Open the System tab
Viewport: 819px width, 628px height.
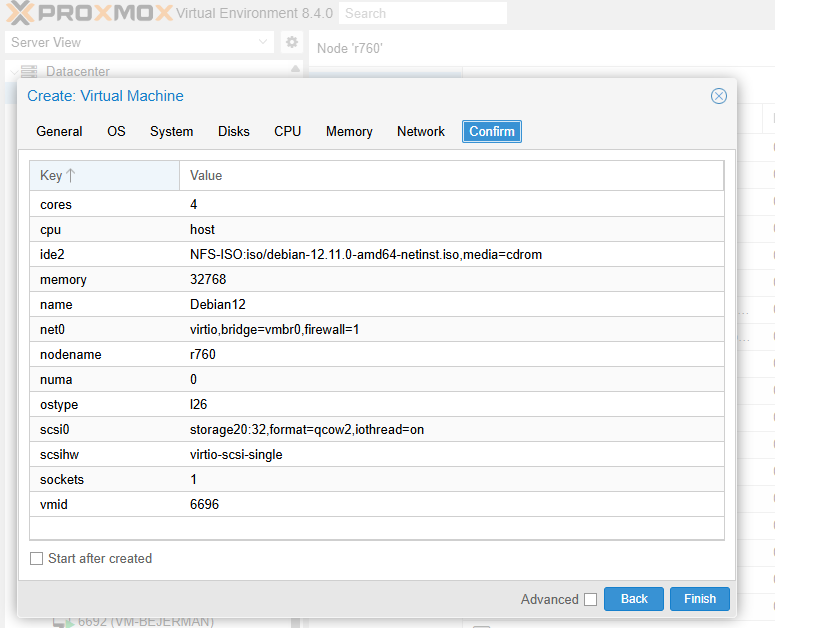[x=171, y=132]
